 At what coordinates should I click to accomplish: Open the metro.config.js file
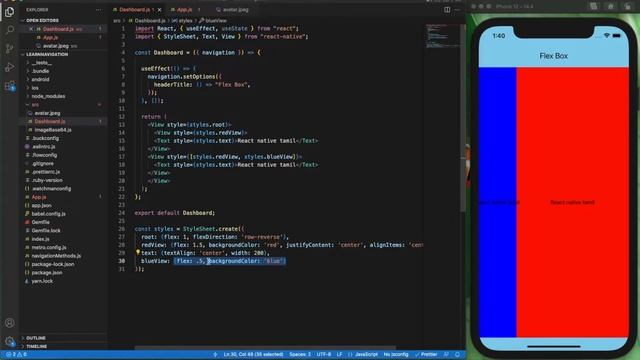click(49, 247)
